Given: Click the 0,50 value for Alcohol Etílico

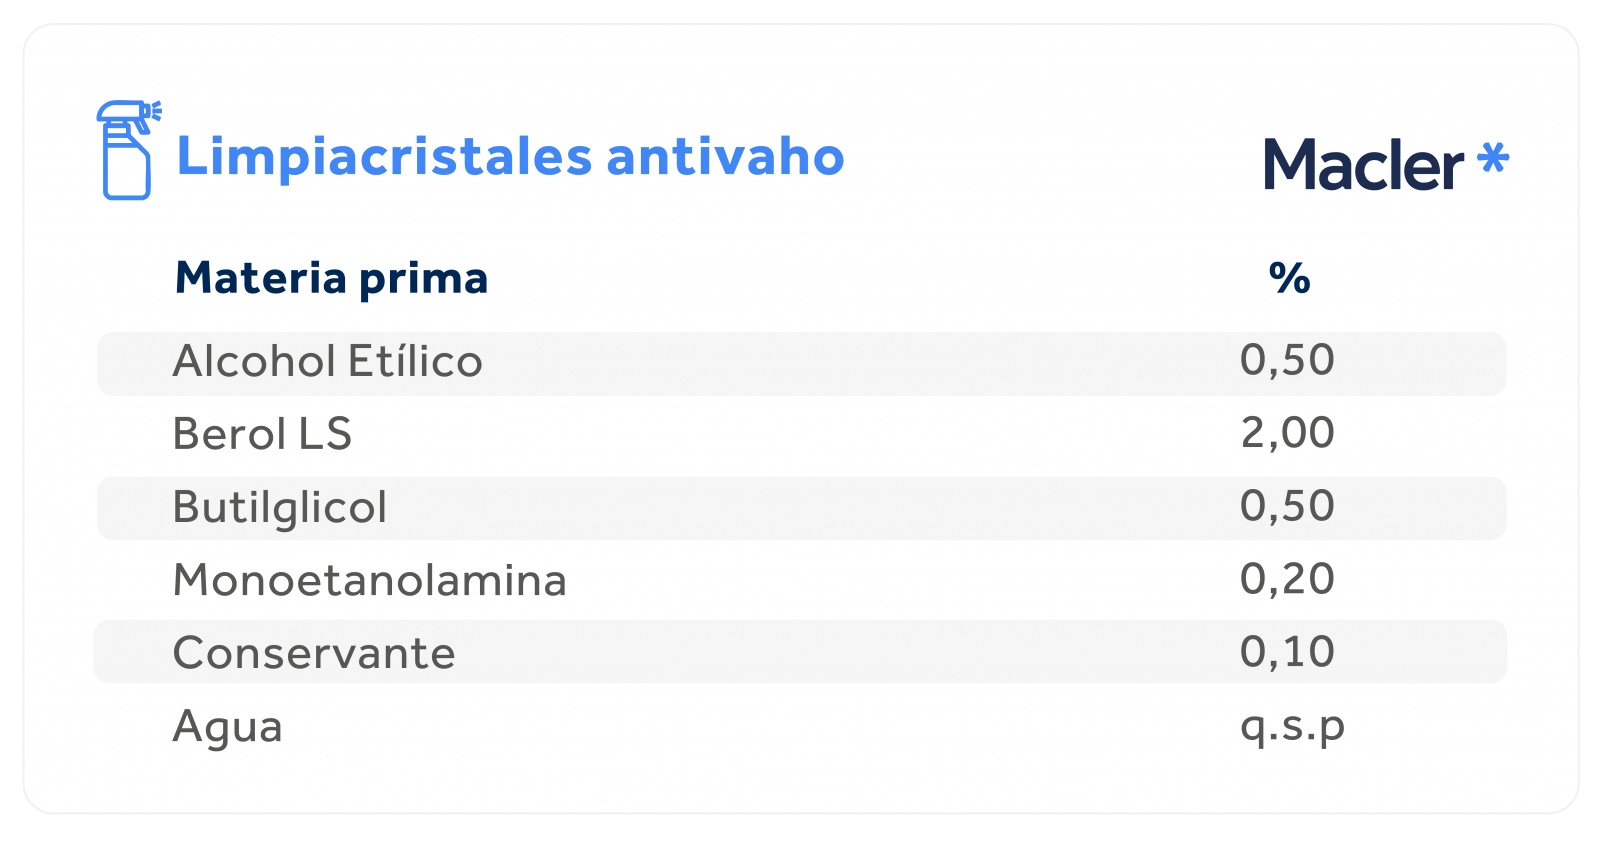Looking at the screenshot, I should (1287, 360).
